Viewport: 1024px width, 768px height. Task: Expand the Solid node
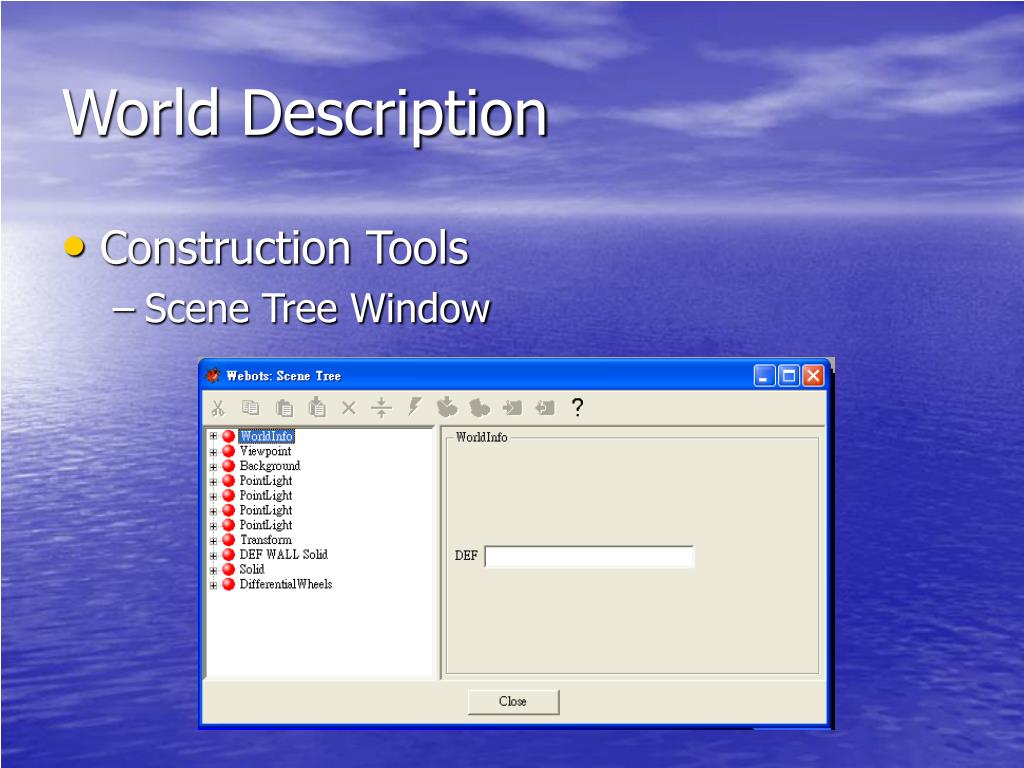click(x=213, y=570)
